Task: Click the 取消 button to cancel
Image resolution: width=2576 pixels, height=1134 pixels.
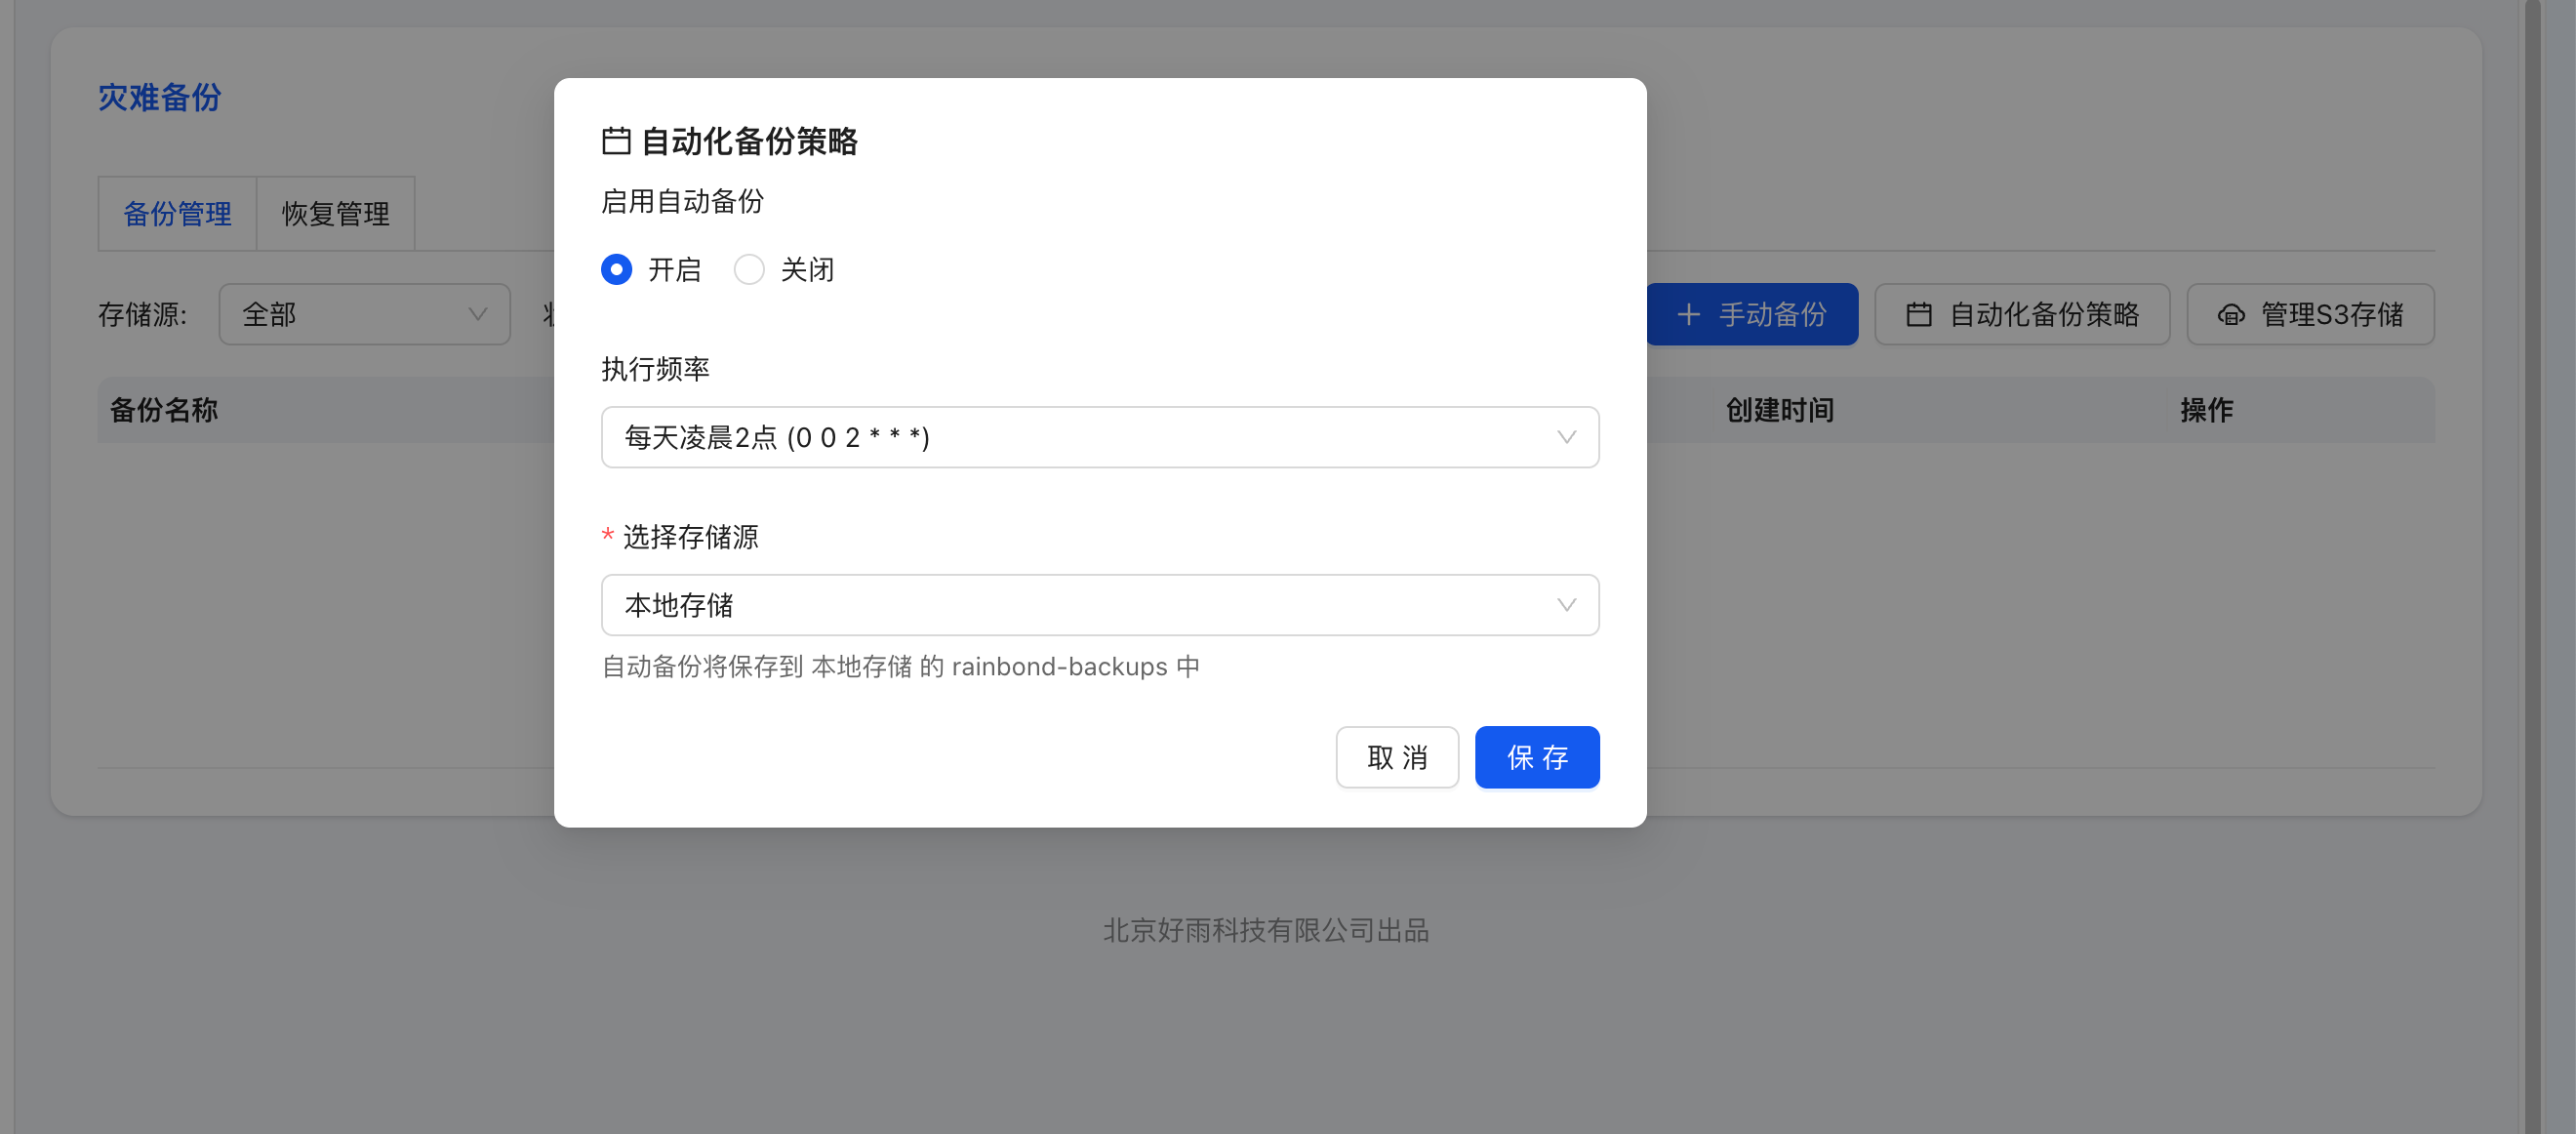Action: click(x=1397, y=757)
